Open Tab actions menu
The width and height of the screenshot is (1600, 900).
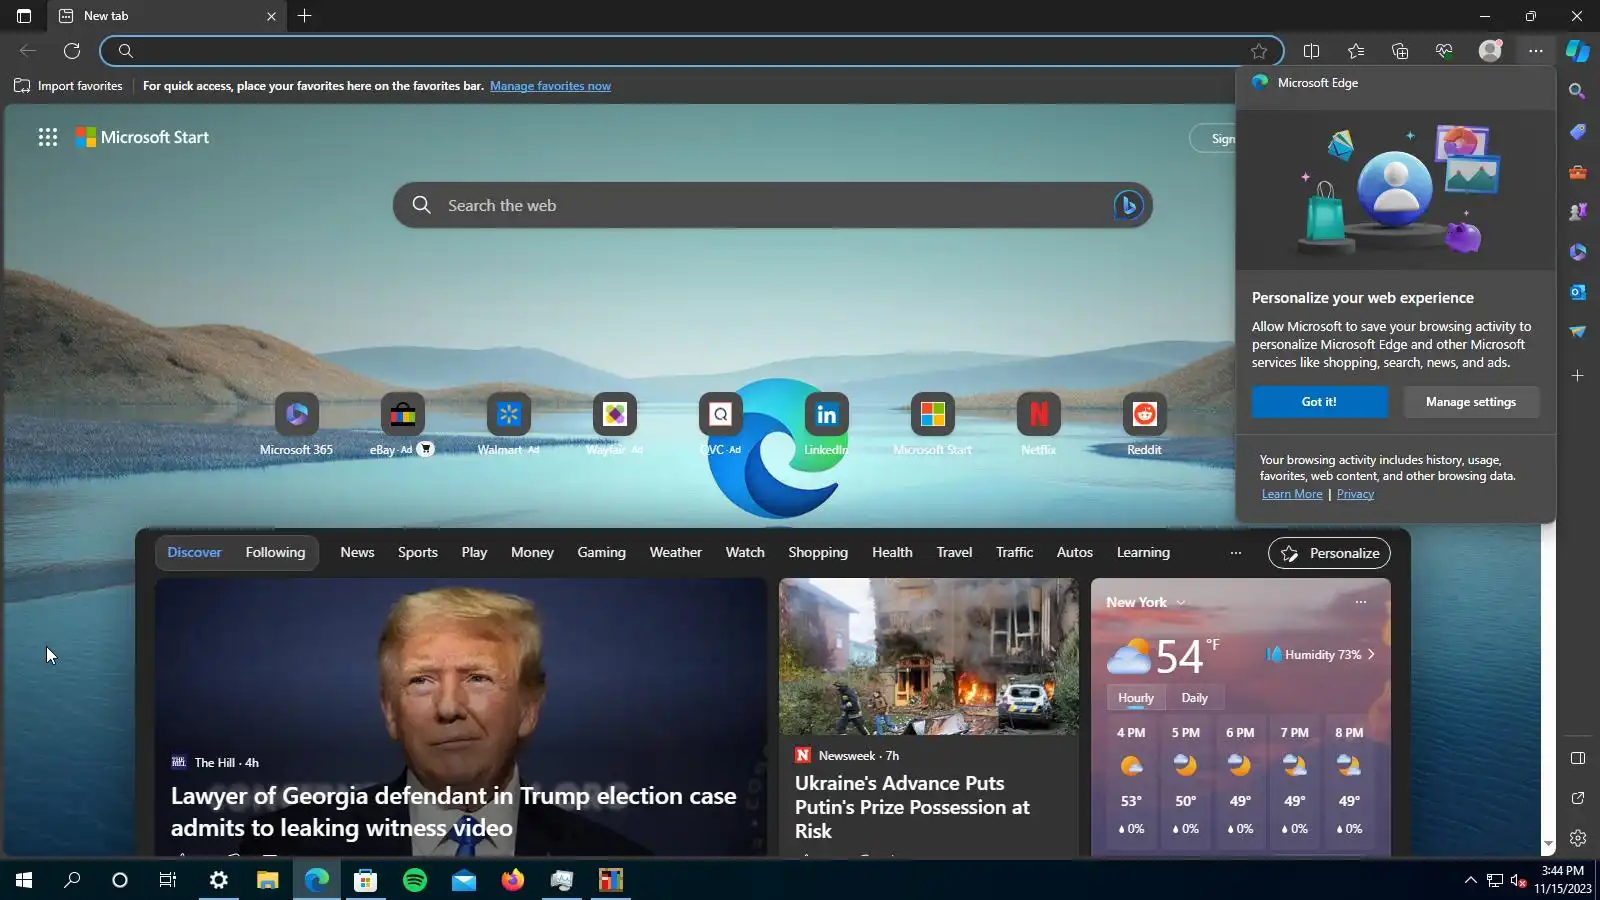(x=24, y=16)
